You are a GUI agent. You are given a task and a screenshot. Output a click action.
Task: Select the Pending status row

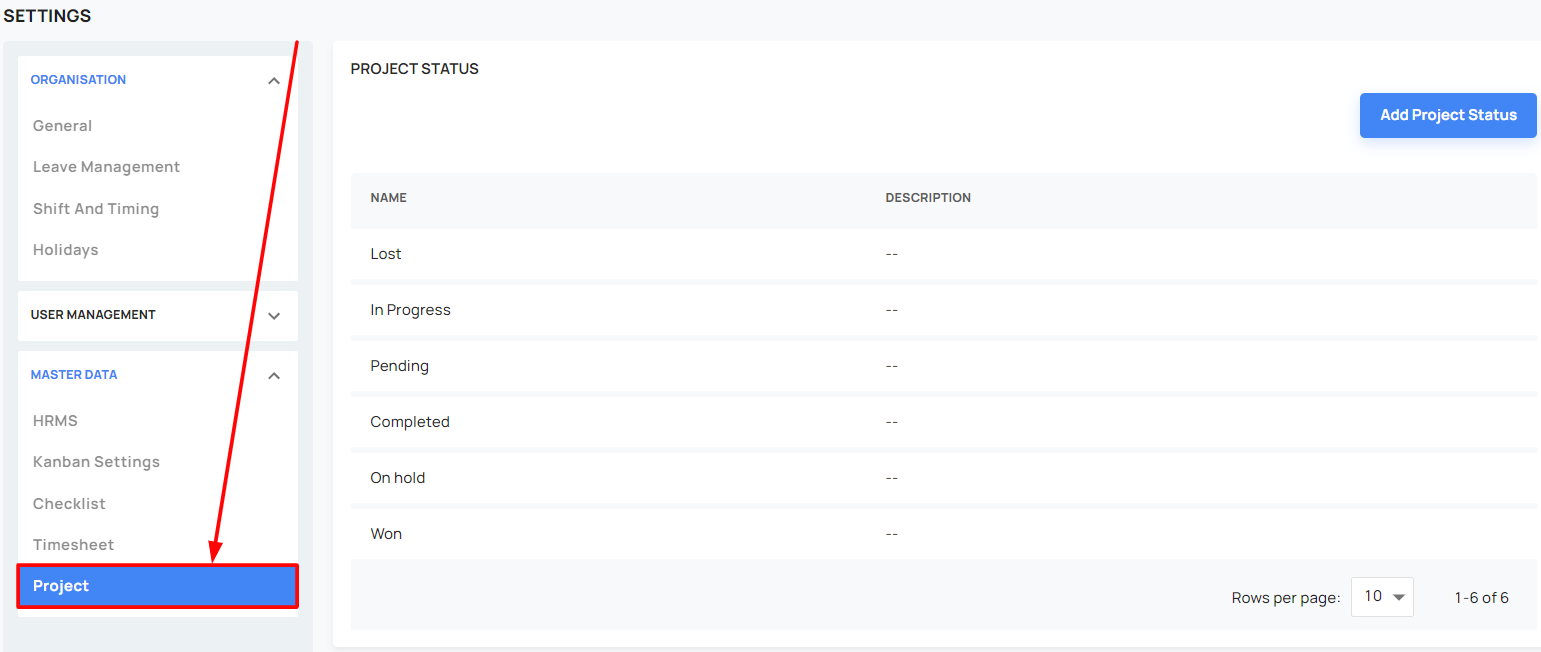(943, 366)
